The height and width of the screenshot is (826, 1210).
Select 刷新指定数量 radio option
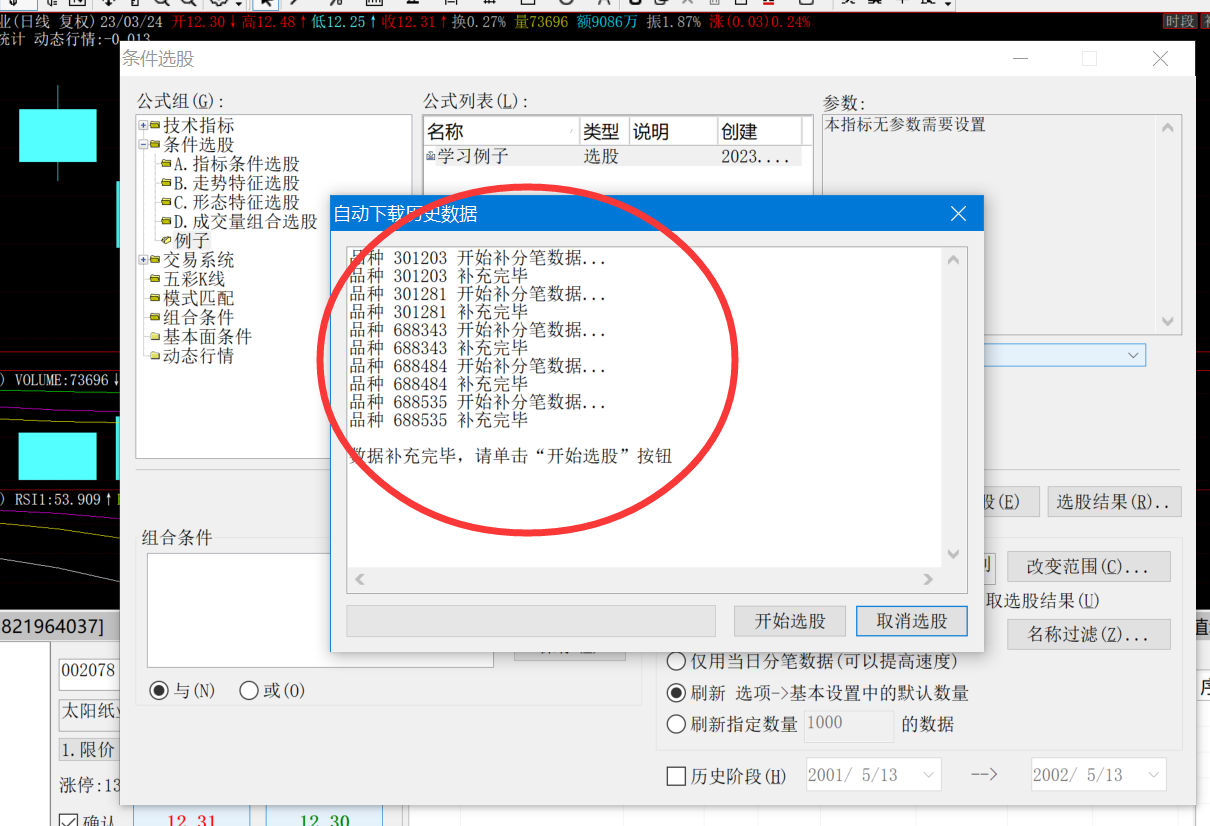676,724
